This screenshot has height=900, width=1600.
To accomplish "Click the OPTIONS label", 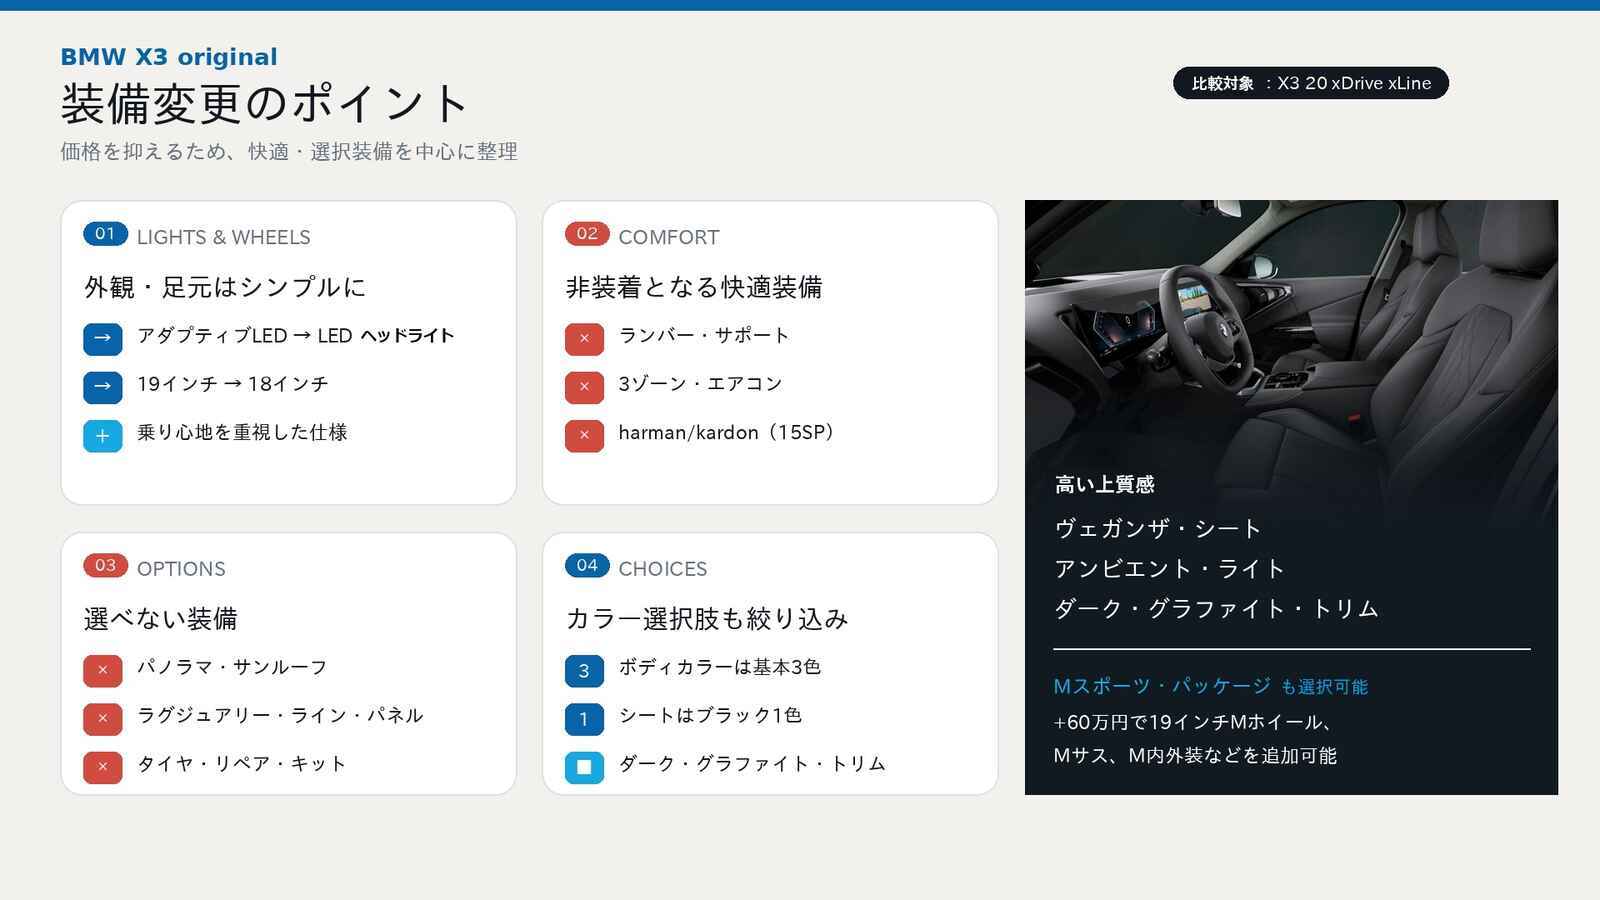I will coord(181,569).
